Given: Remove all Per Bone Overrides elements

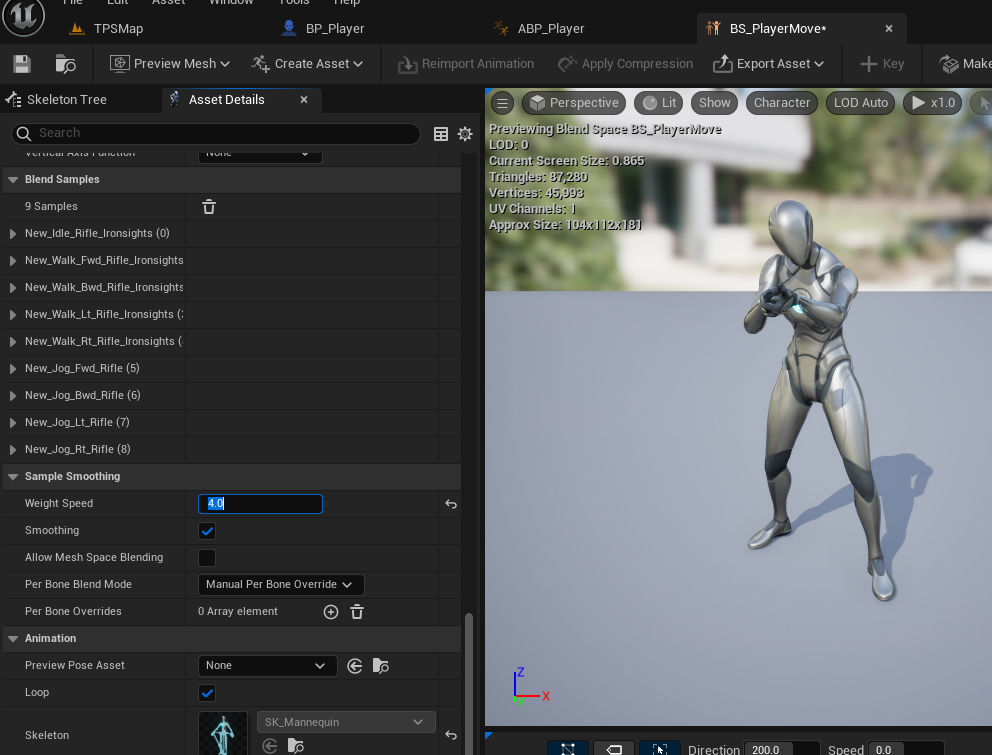Looking at the screenshot, I should (357, 612).
